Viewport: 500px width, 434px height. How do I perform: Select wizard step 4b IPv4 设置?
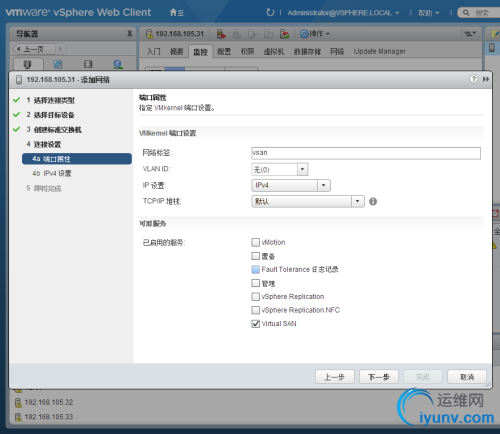click(x=52, y=173)
